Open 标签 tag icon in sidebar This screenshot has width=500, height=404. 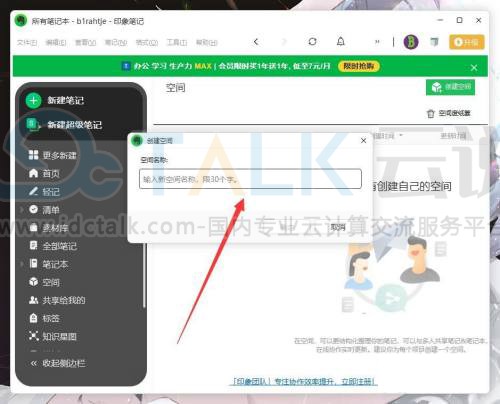(x=33, y=318)
